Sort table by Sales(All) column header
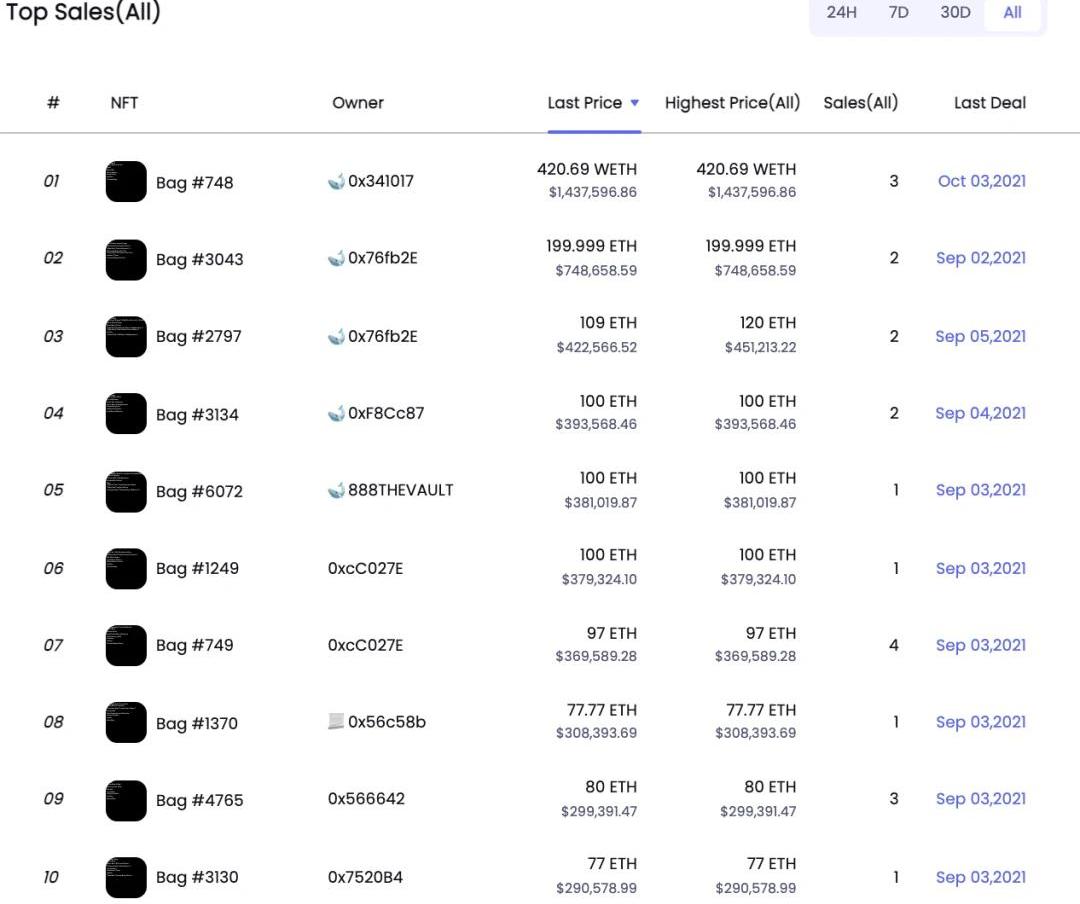This screenshot has width=1080, height=904. [860, 103]
